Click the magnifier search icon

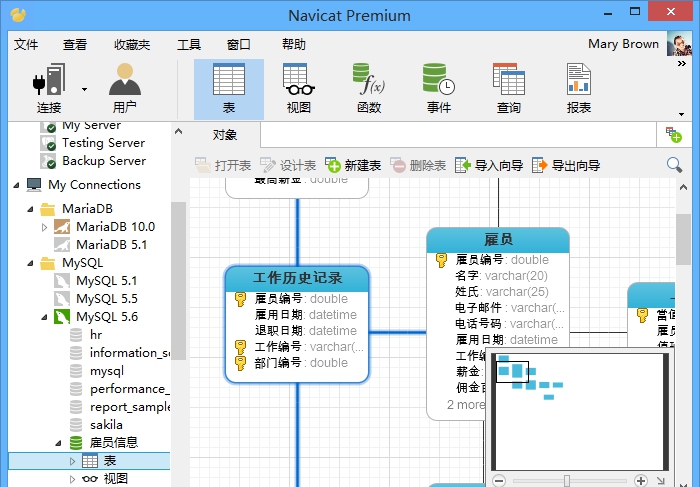674,165
